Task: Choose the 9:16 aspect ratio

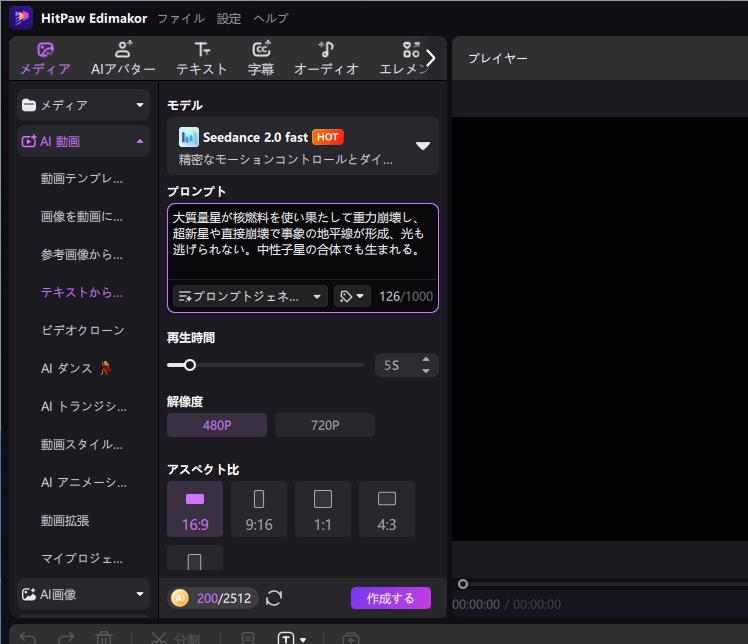Action: pos(259,509)
